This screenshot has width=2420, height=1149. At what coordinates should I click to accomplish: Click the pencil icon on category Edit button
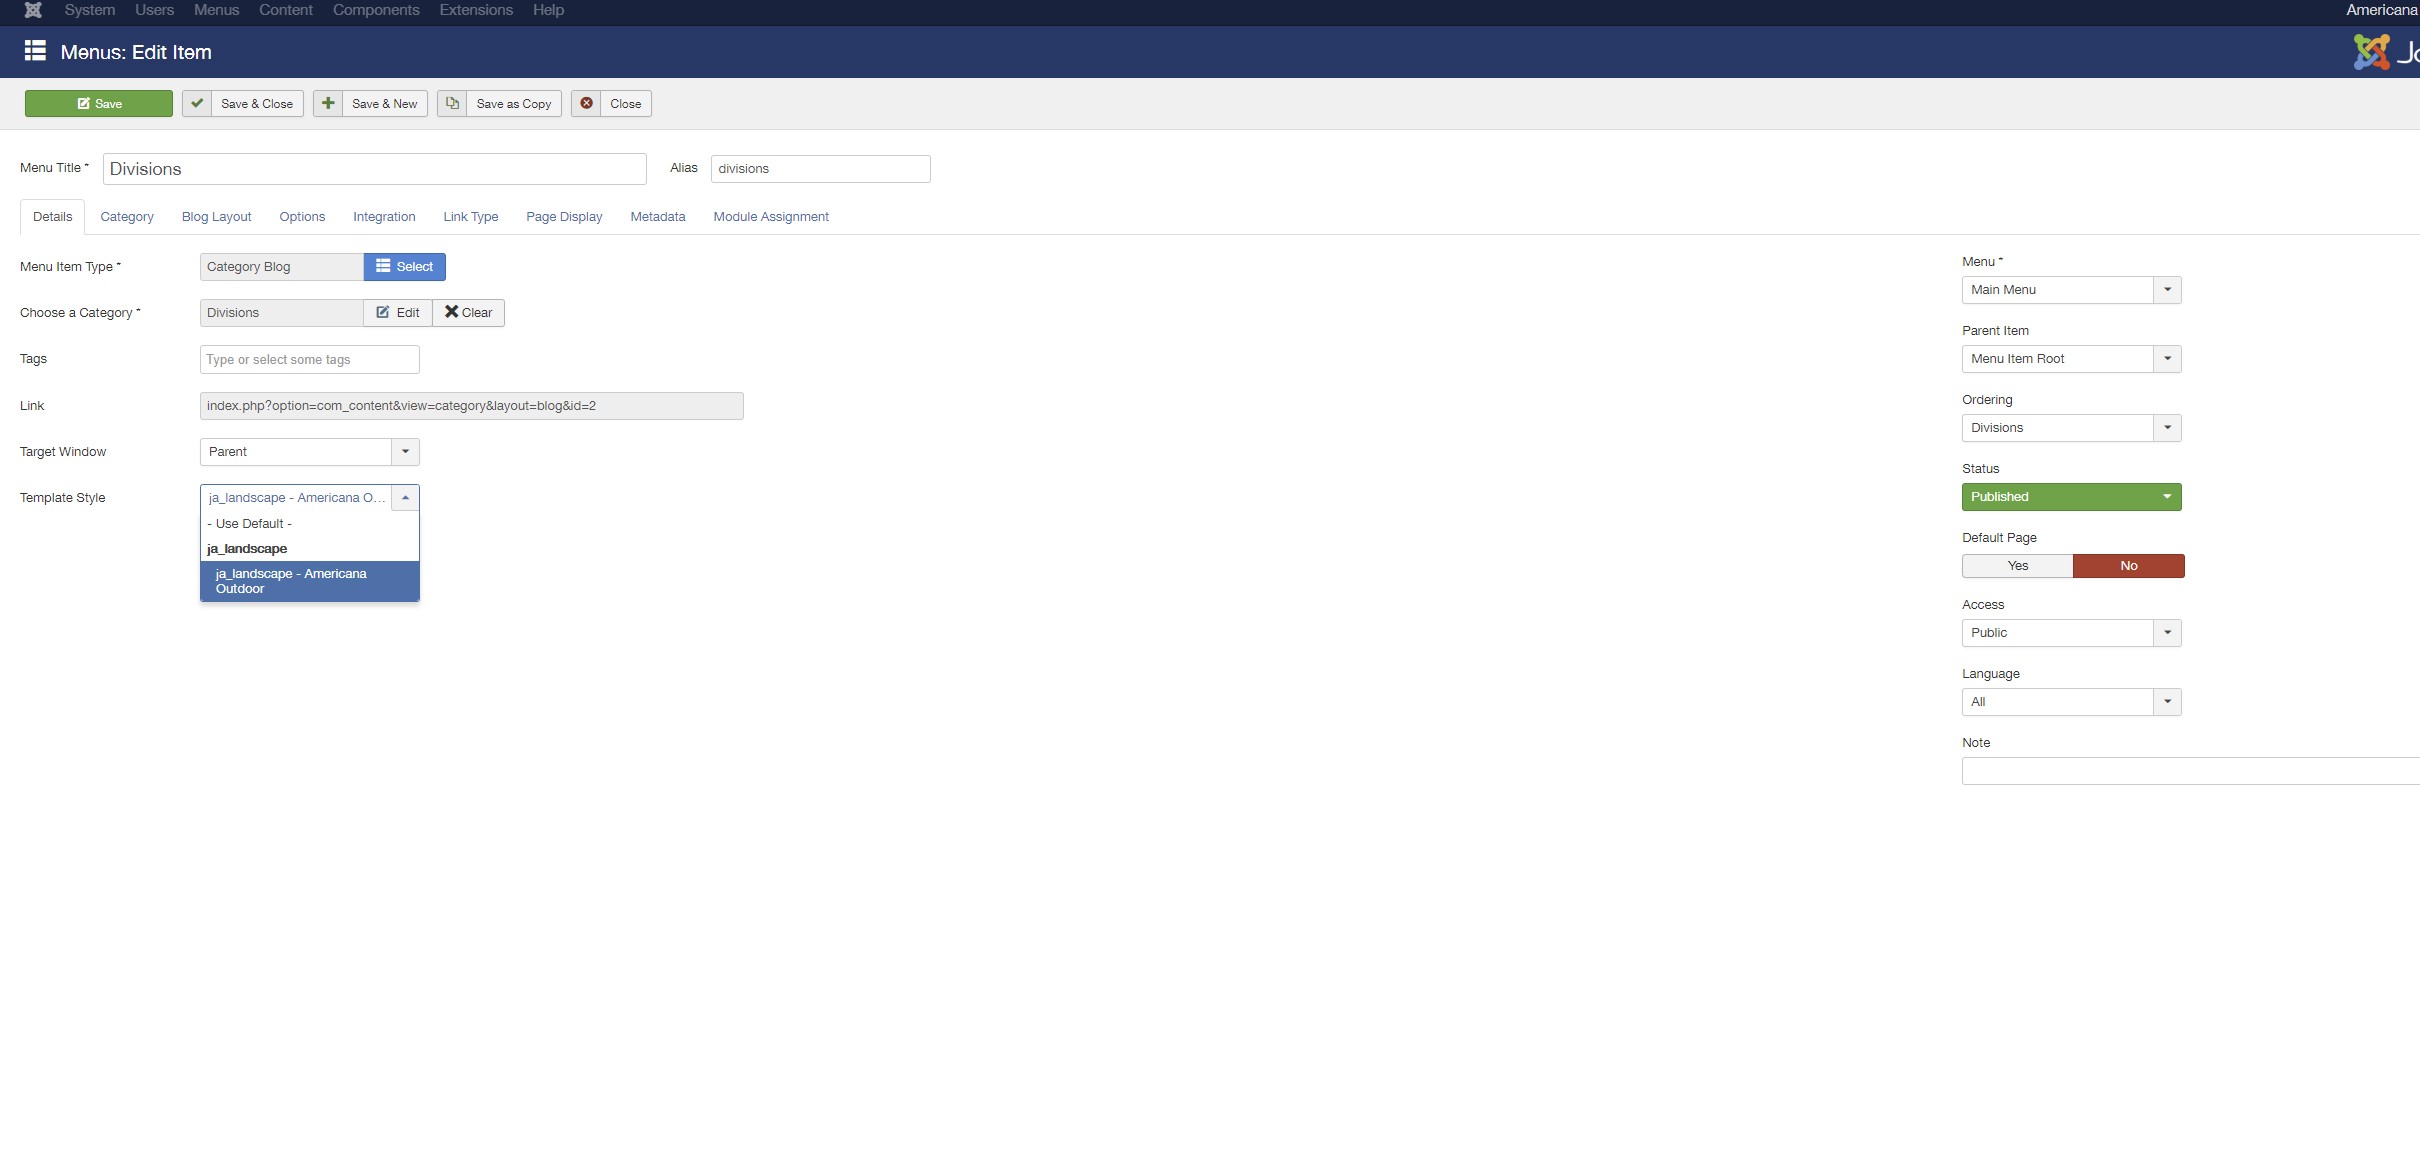383,312
